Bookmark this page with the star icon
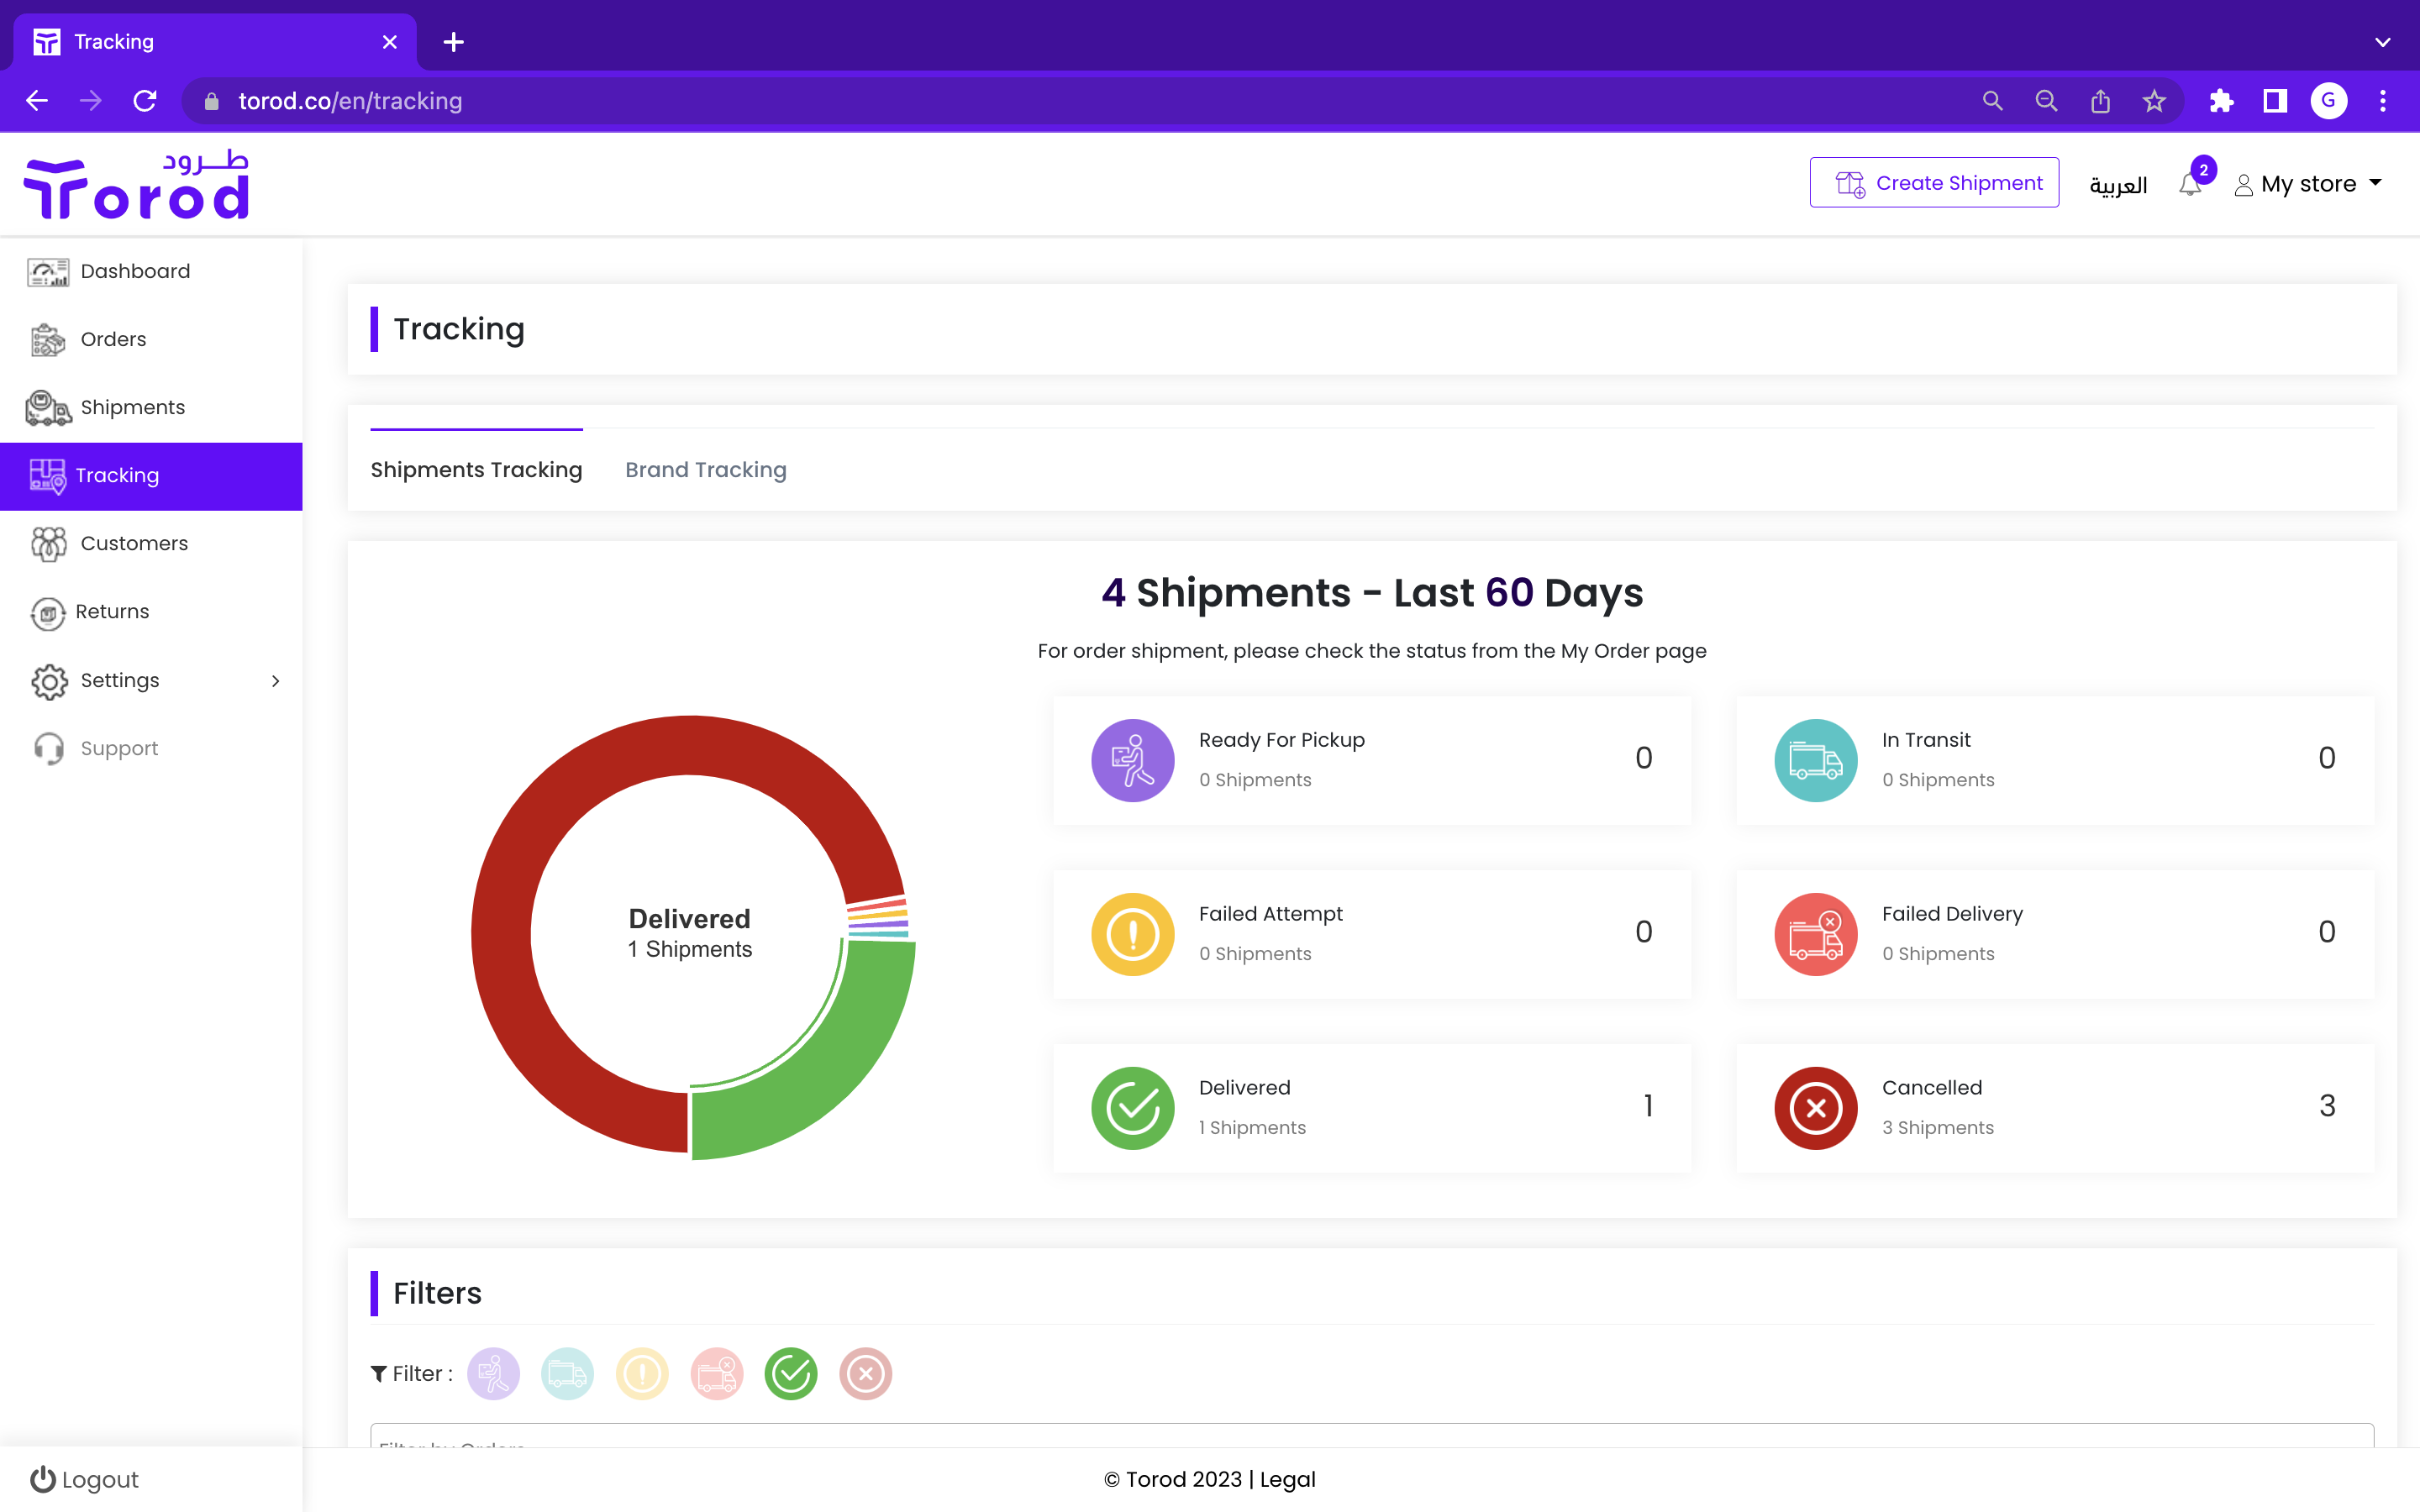Image resolution: width=2420 pixels, height=1512 pixels. [2154, 101]
